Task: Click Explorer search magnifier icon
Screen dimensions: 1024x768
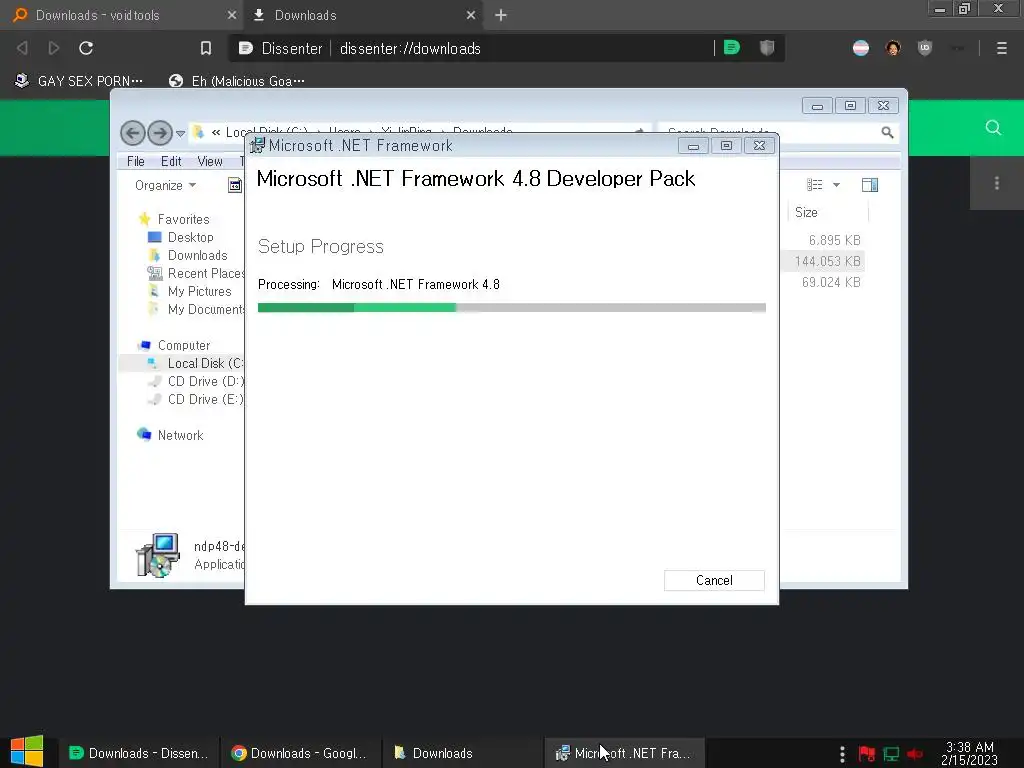Action: (x=887, y=133)
